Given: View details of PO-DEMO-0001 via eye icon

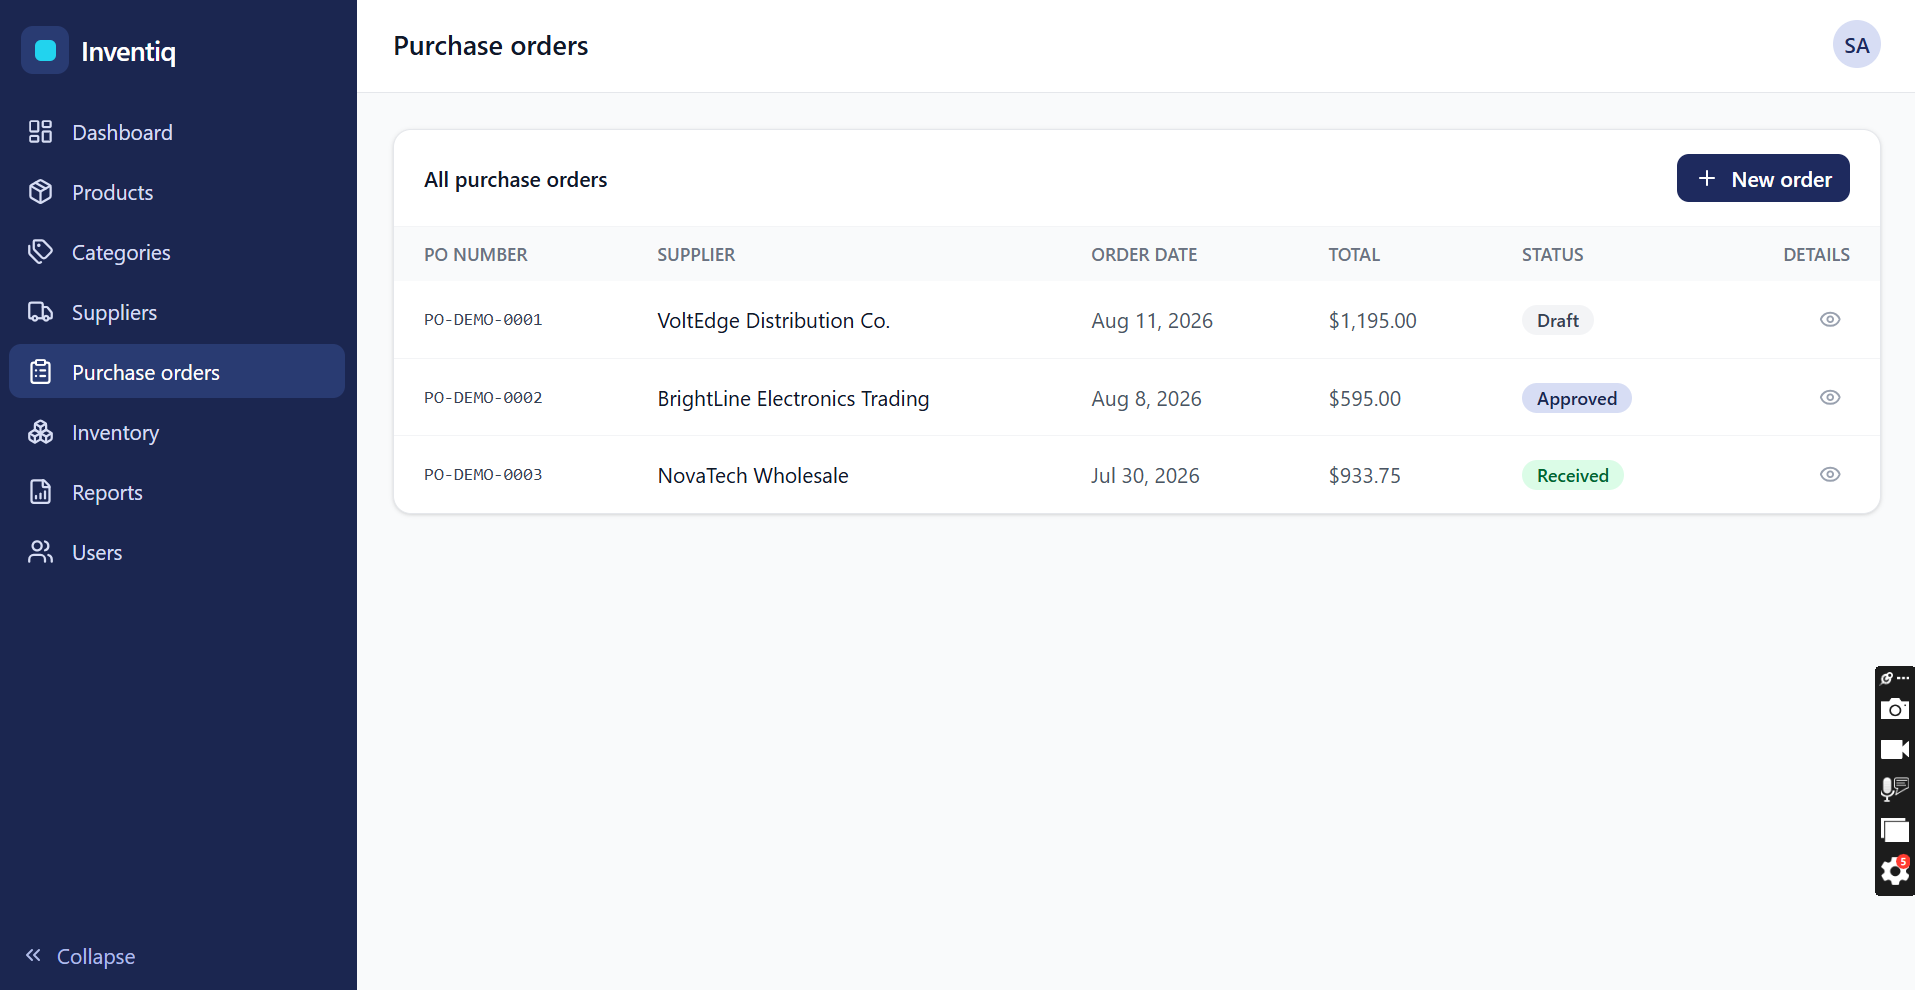Looking at the screenshot, I should tap(1830, 319).
